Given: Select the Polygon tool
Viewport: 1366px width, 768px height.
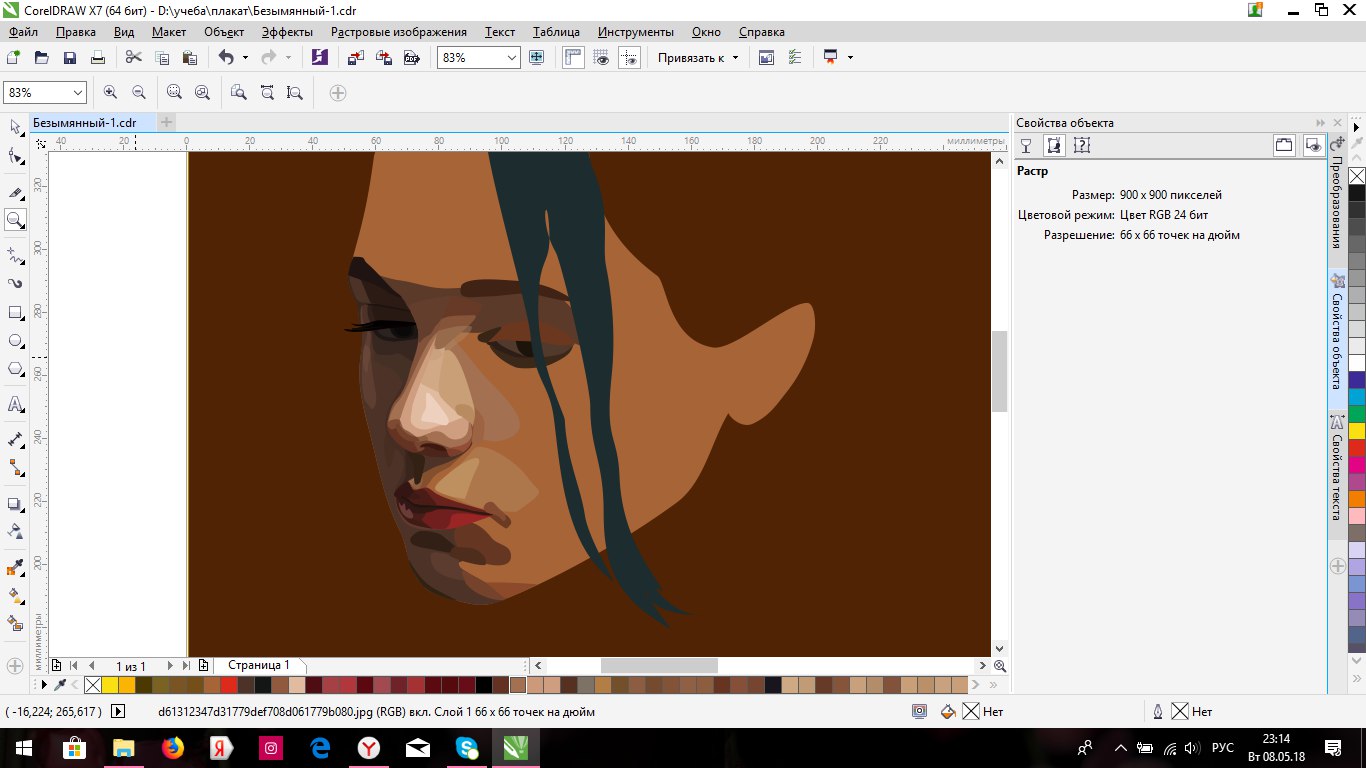Looking at the screenshot, I should tap(15, 369).
